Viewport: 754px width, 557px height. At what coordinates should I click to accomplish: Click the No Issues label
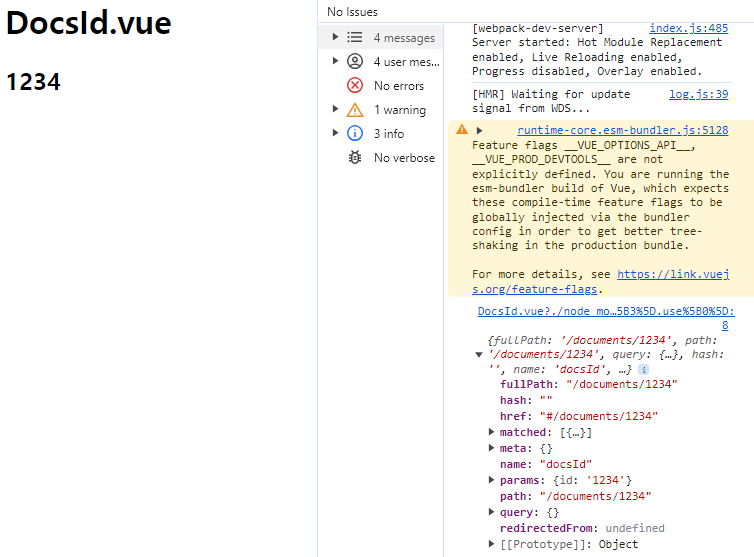point(352,12)
